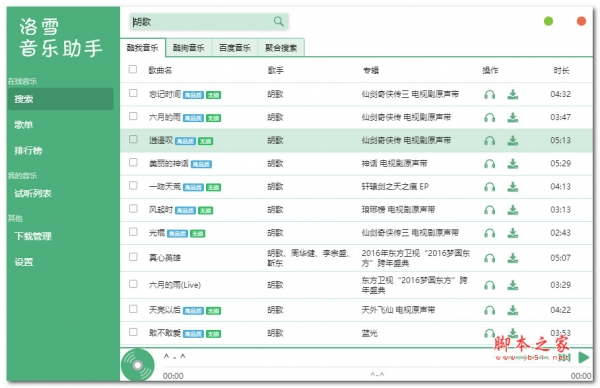600x388 pixels.
Task: Check the box for 六月的雨 (03:47)
Action: coord(133,116)
